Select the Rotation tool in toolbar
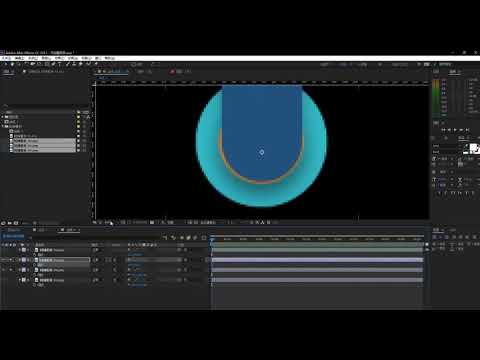This screenshot has height=360, width=480. tap(26, 64)
